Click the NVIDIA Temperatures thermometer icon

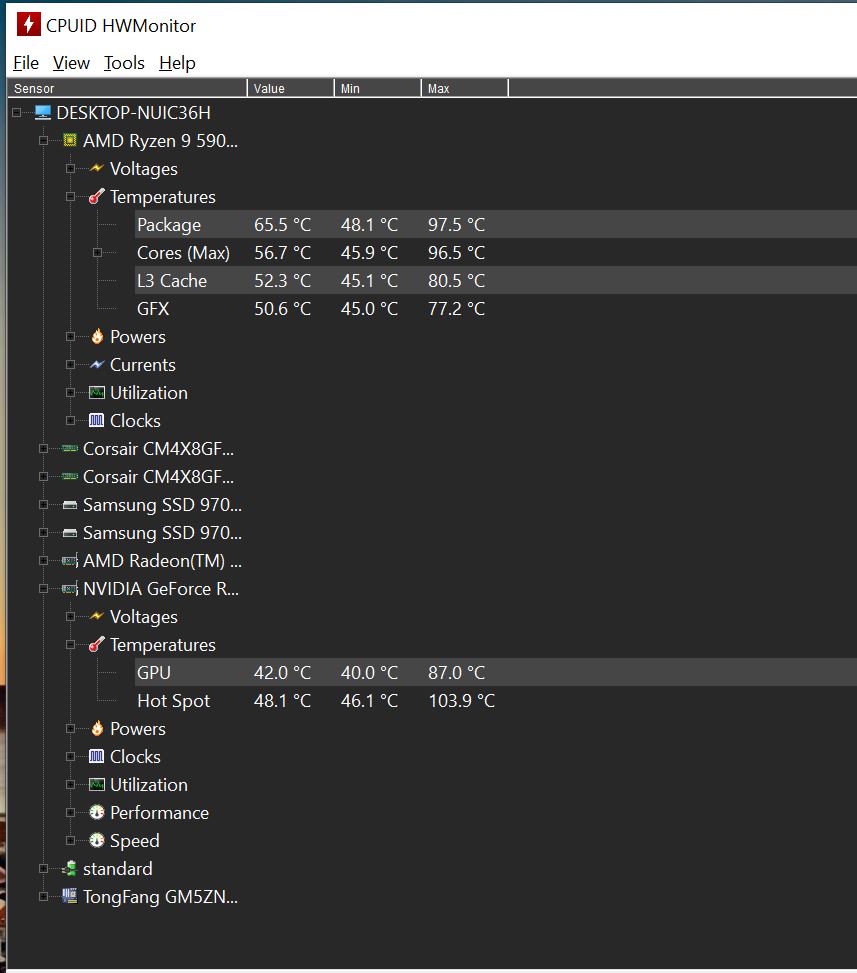coord(96,645)
